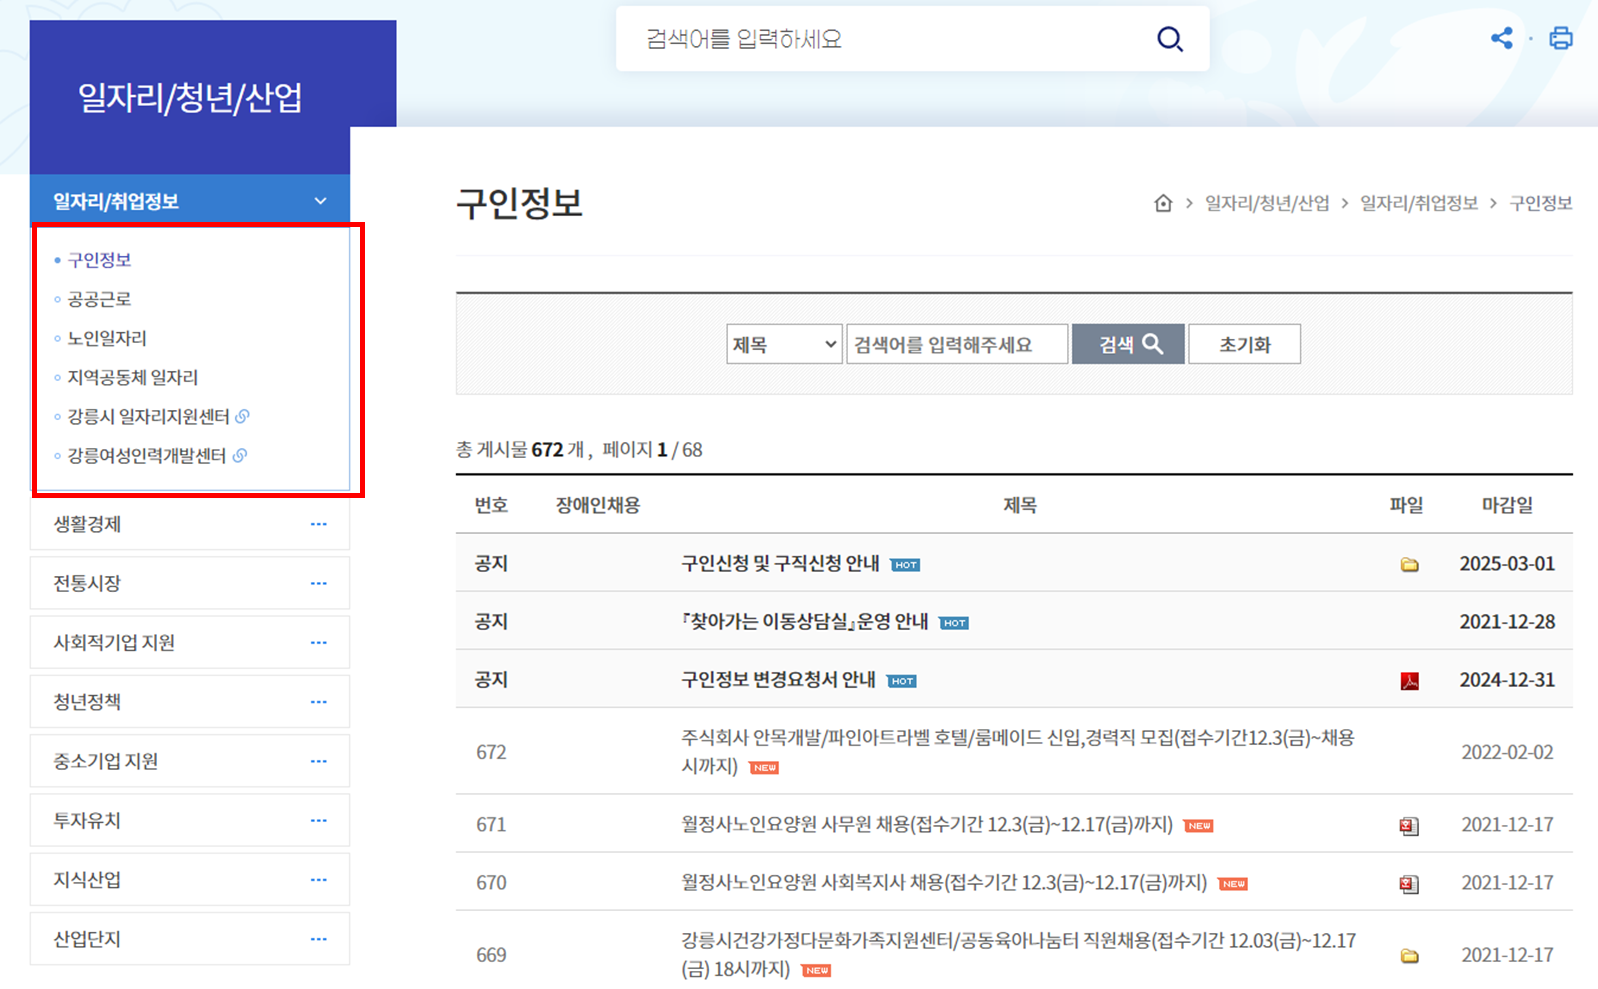Expand 투자유치 menu dots

coord(318,820)
